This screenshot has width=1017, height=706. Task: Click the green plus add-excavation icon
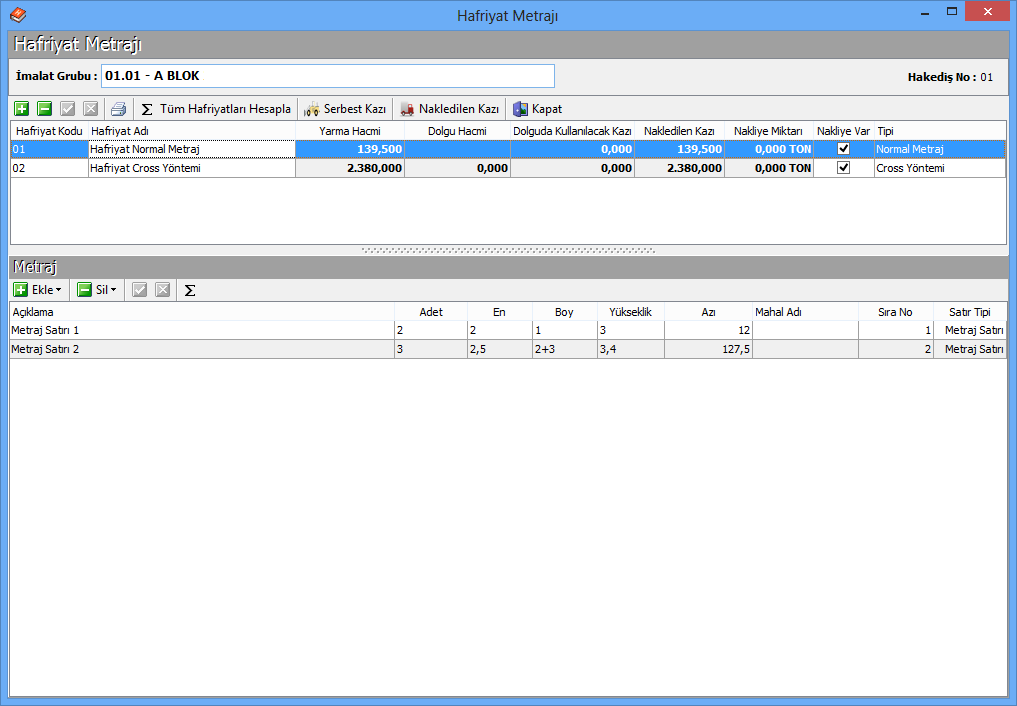coord(21,109)
